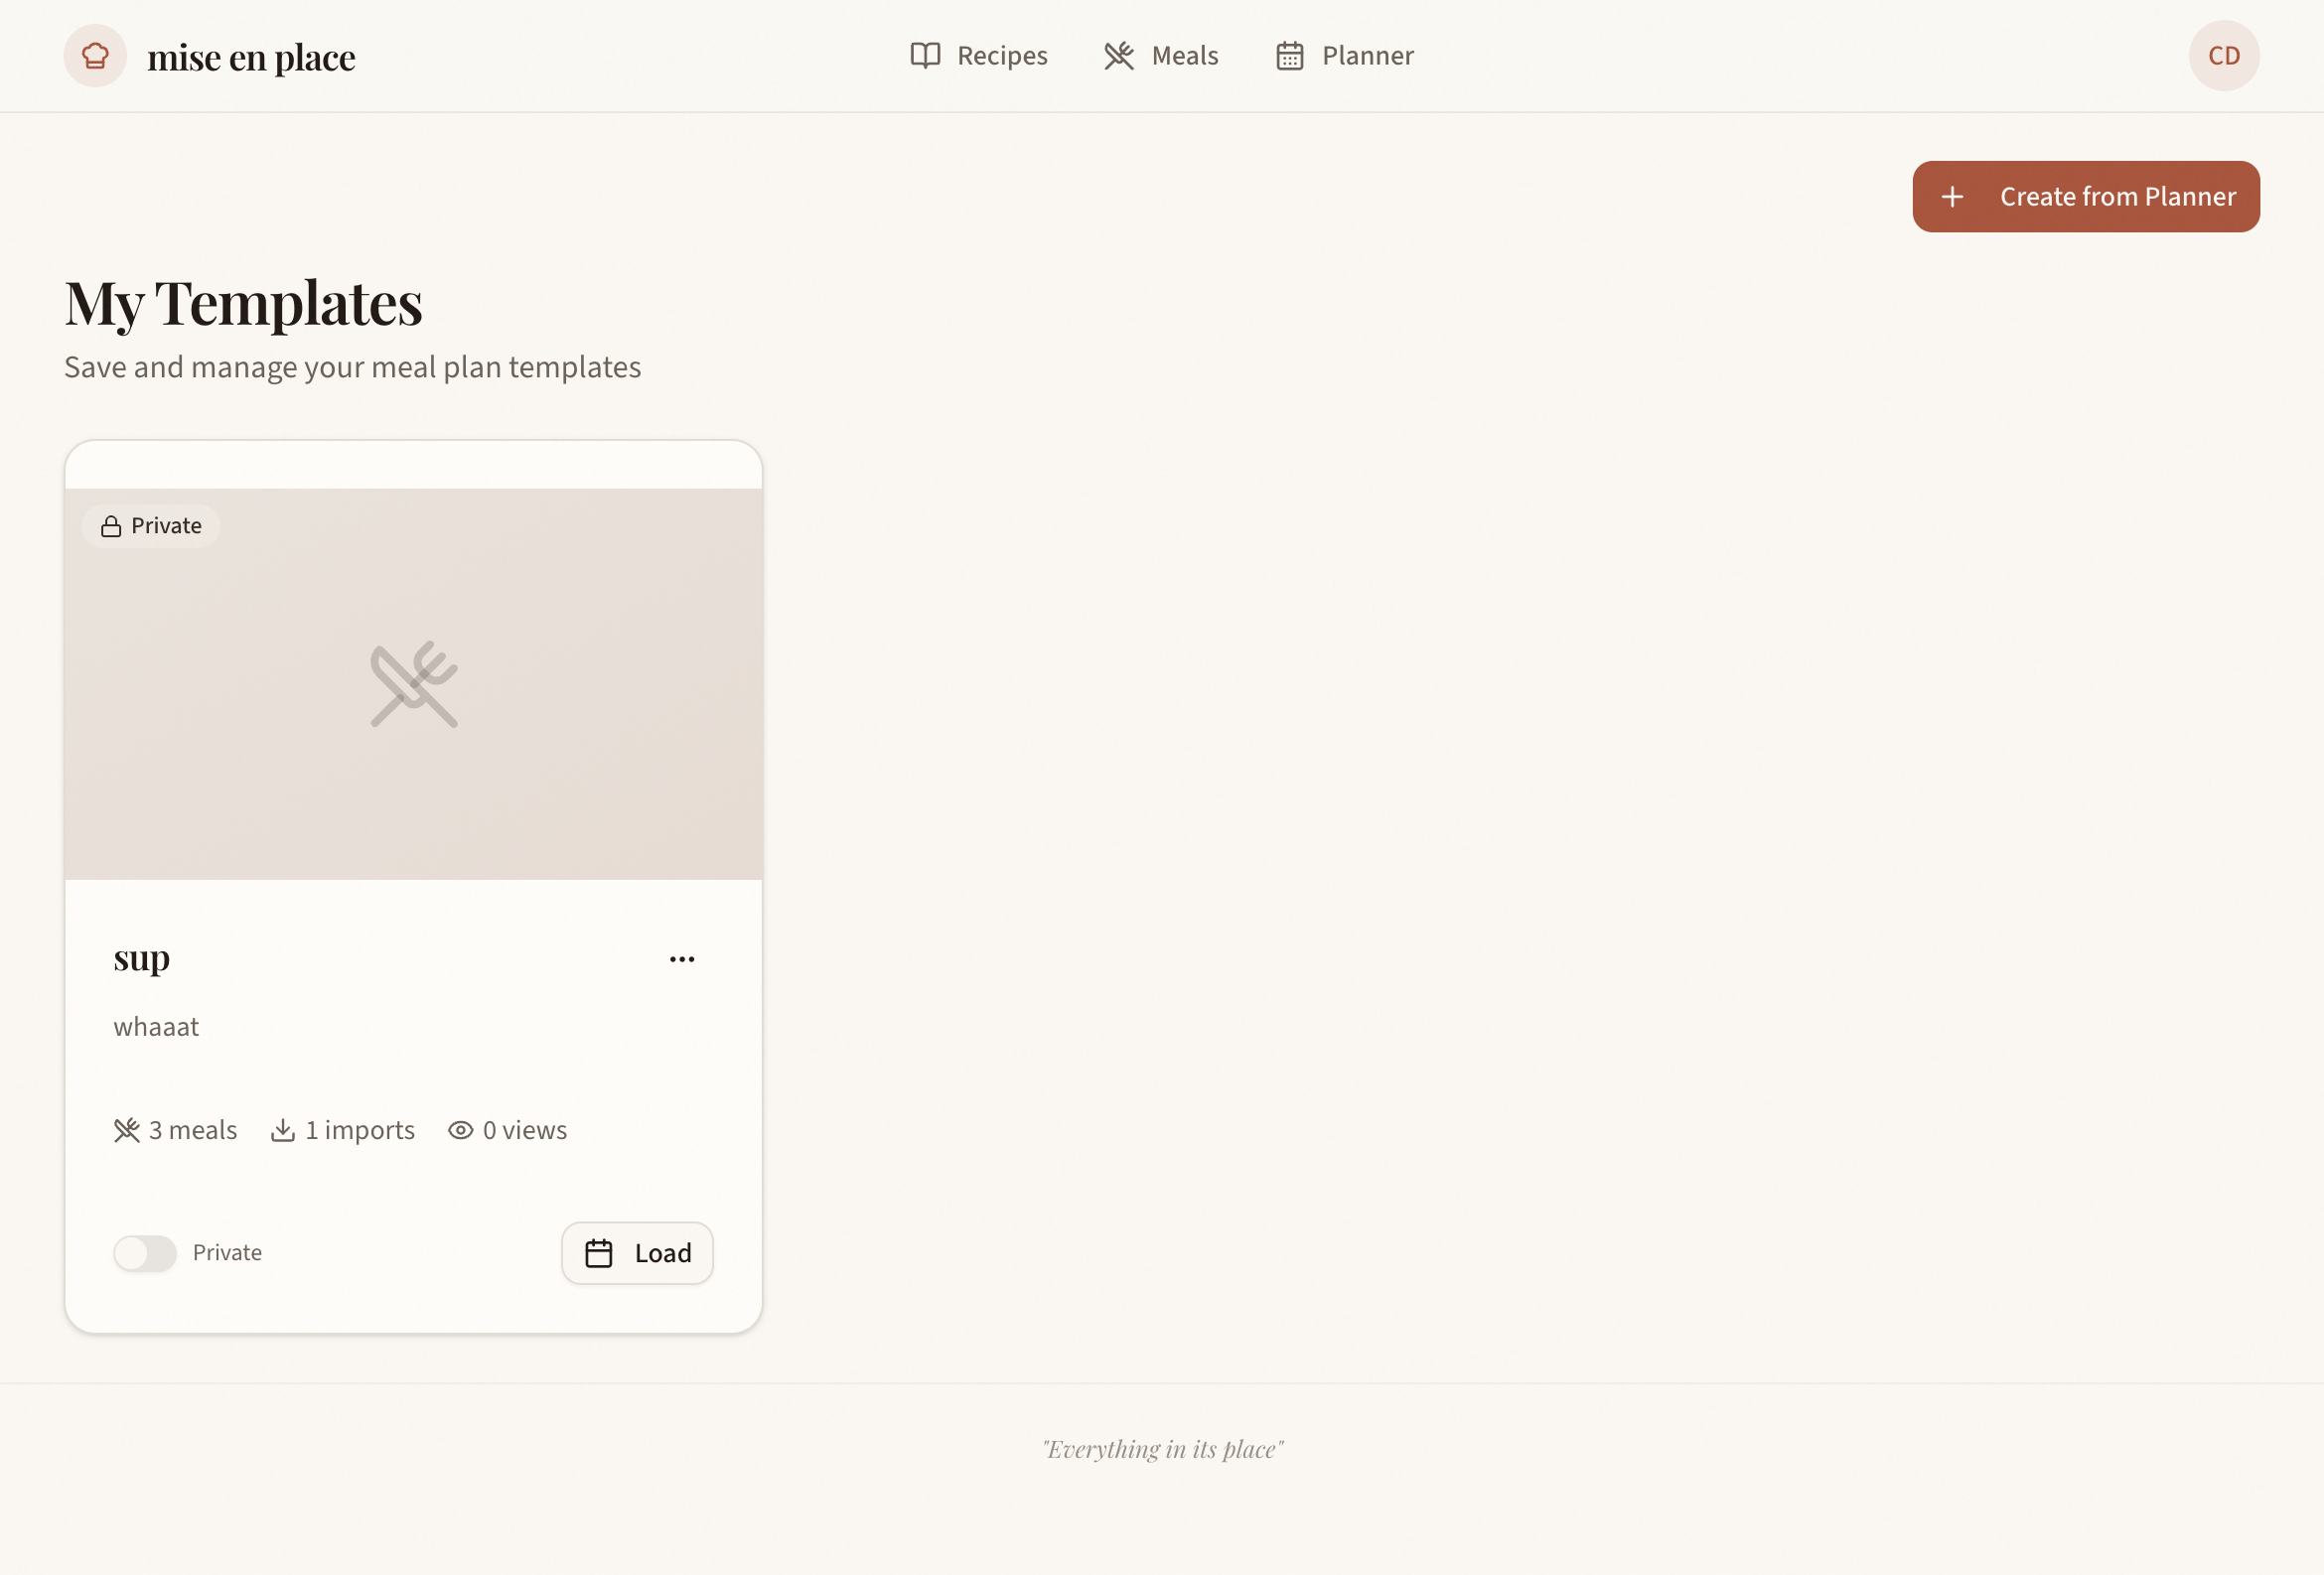
Task: Click the utensils placeholder image on the sup card
Action: 413,684
